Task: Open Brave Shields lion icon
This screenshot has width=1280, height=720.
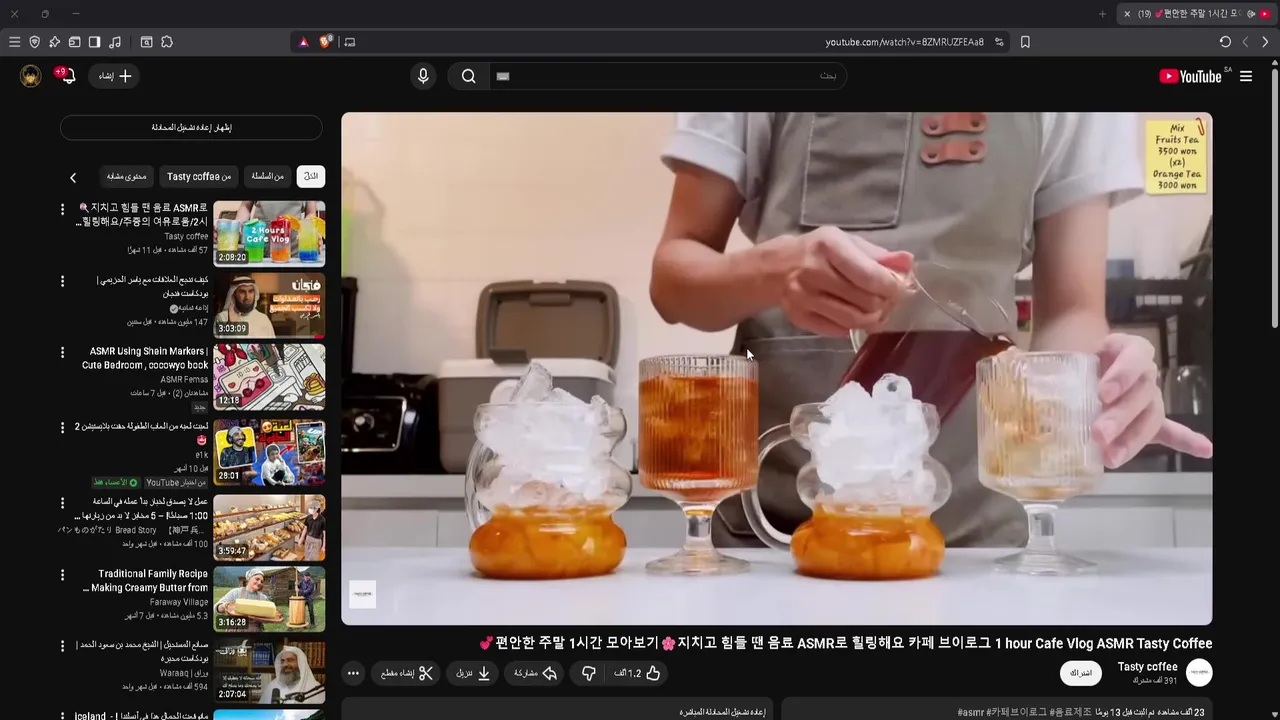Action: [326, 42]
